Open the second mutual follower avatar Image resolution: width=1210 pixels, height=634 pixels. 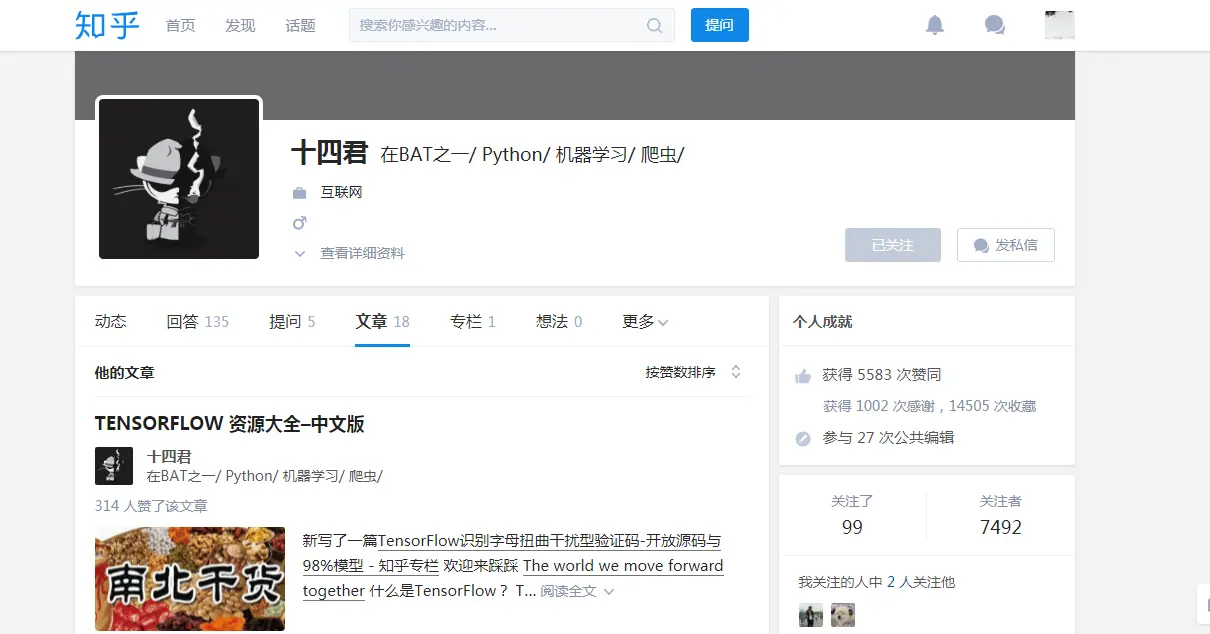843,615
